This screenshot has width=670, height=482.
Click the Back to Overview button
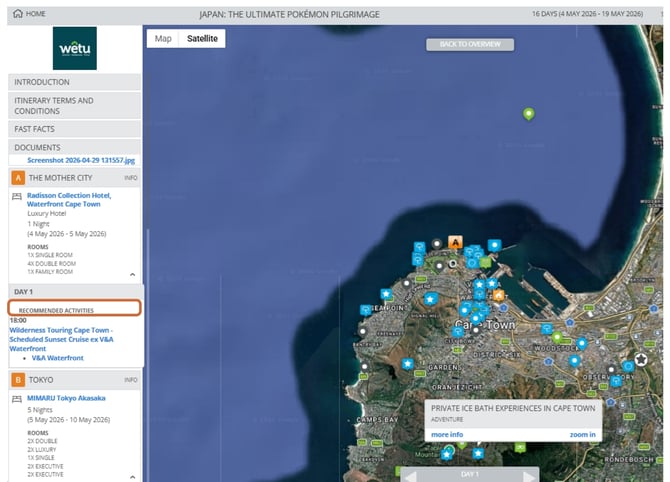[x=470, y=44]
